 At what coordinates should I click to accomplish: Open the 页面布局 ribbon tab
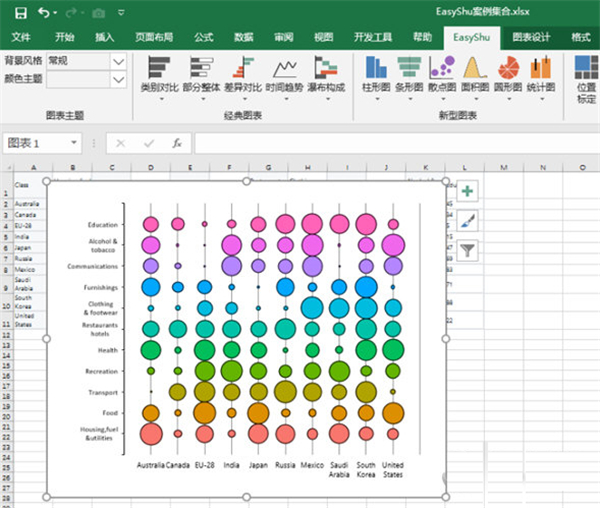click(153, 37)
